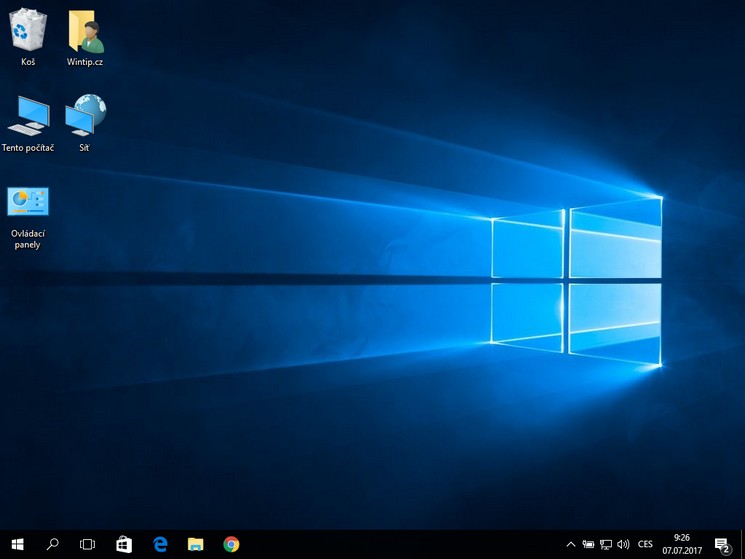
Task: Open network status tray icon
Action: [606, 544]
